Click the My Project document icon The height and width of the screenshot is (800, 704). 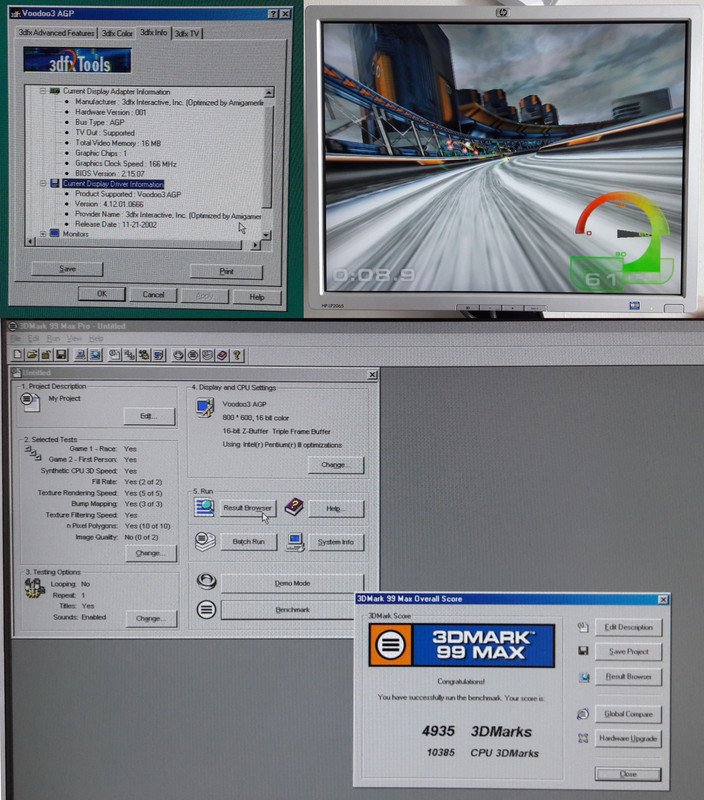(30, 402)
